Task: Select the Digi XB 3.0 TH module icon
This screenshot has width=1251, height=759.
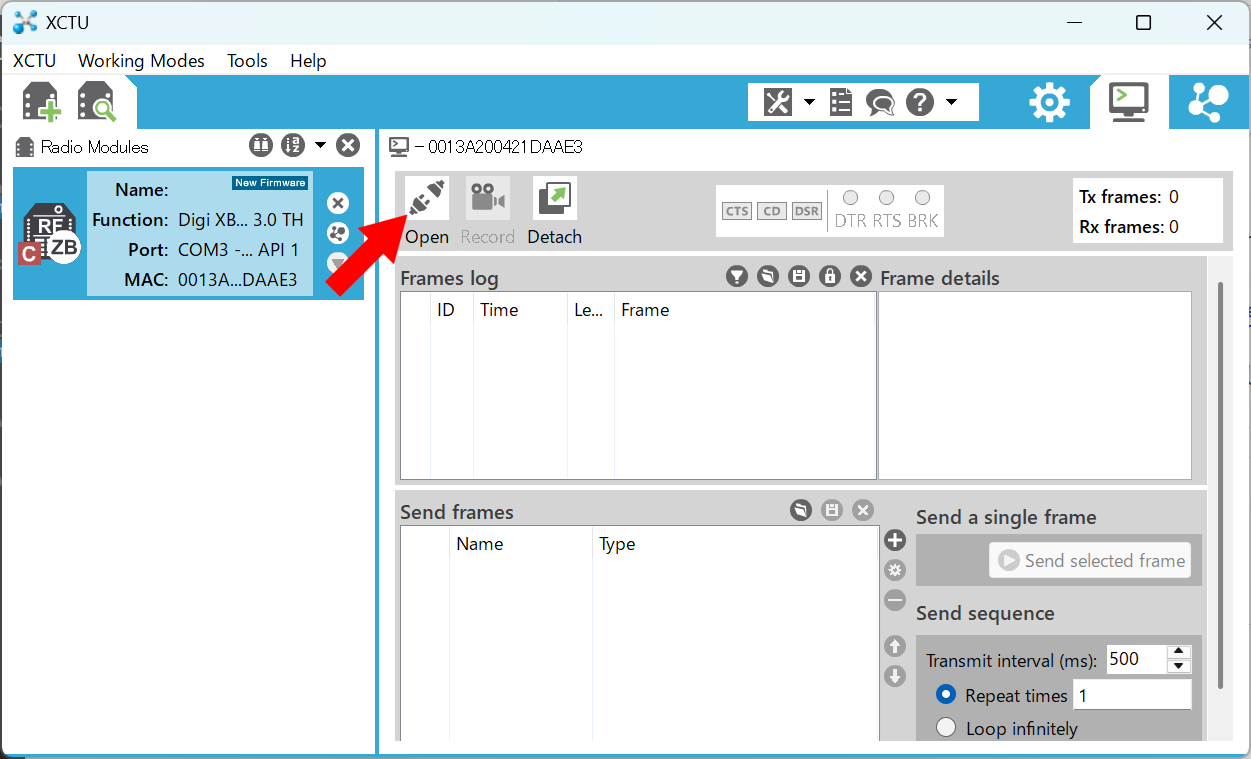Action: click(x=50, y=235)
